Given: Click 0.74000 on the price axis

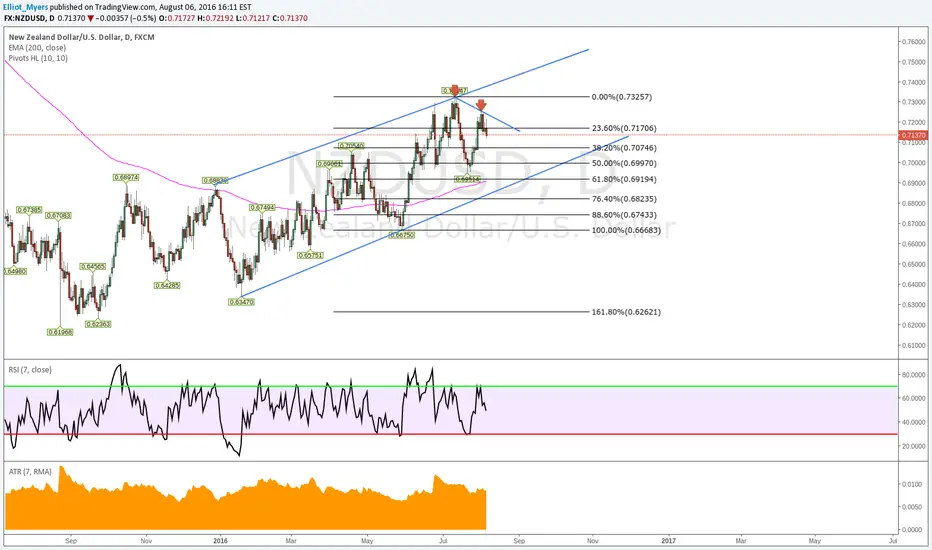Looking at the screenshot, I should pos(914,82).
